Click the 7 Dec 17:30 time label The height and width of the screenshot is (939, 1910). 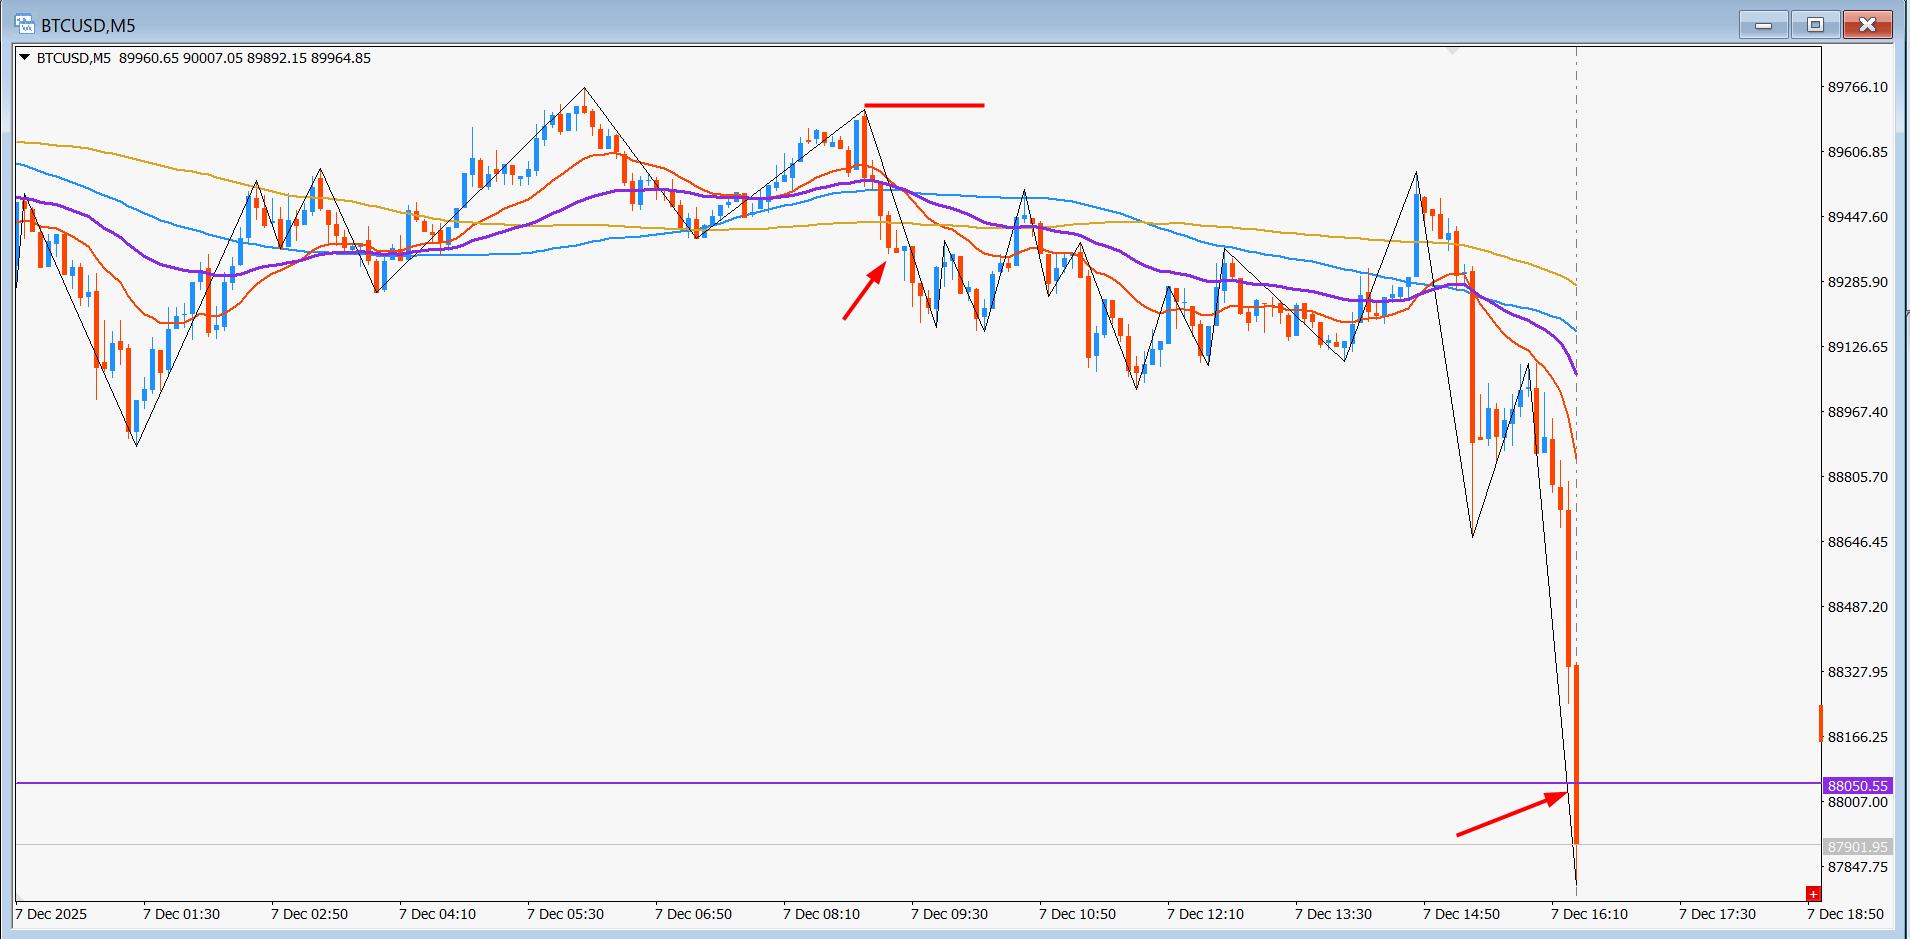pyautogui.click(x=1718, y=914)
